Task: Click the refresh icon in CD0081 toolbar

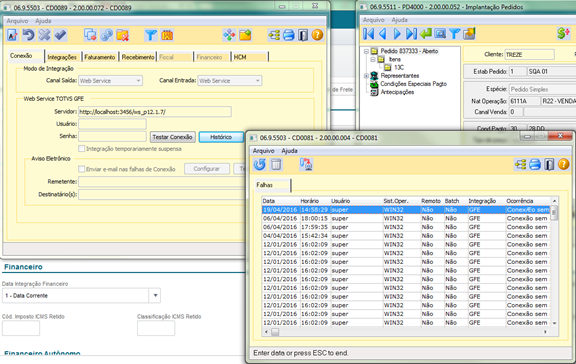Action: [x=260, y=165]
